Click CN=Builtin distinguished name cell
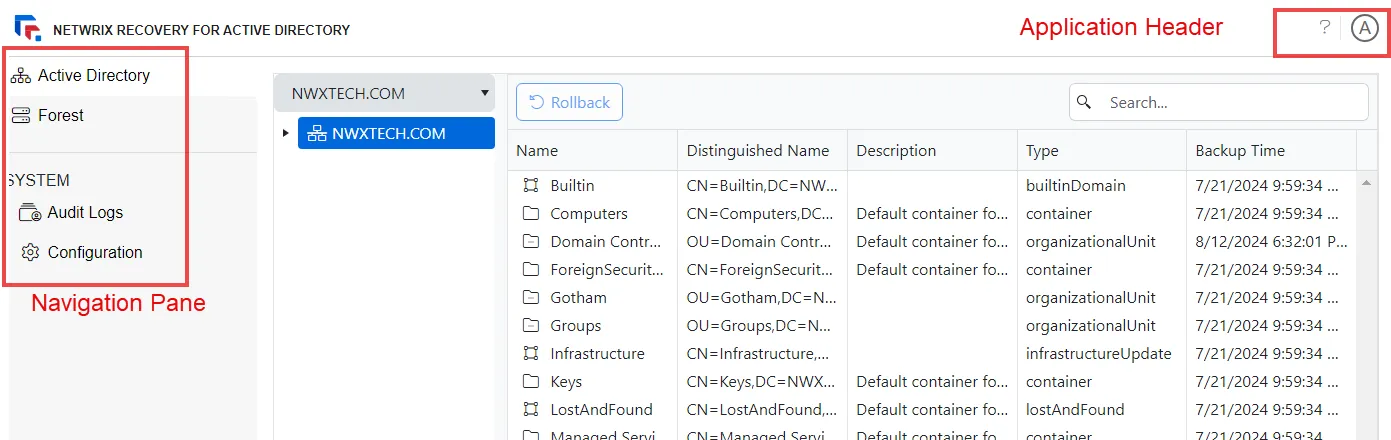 [x=760, y=185]
